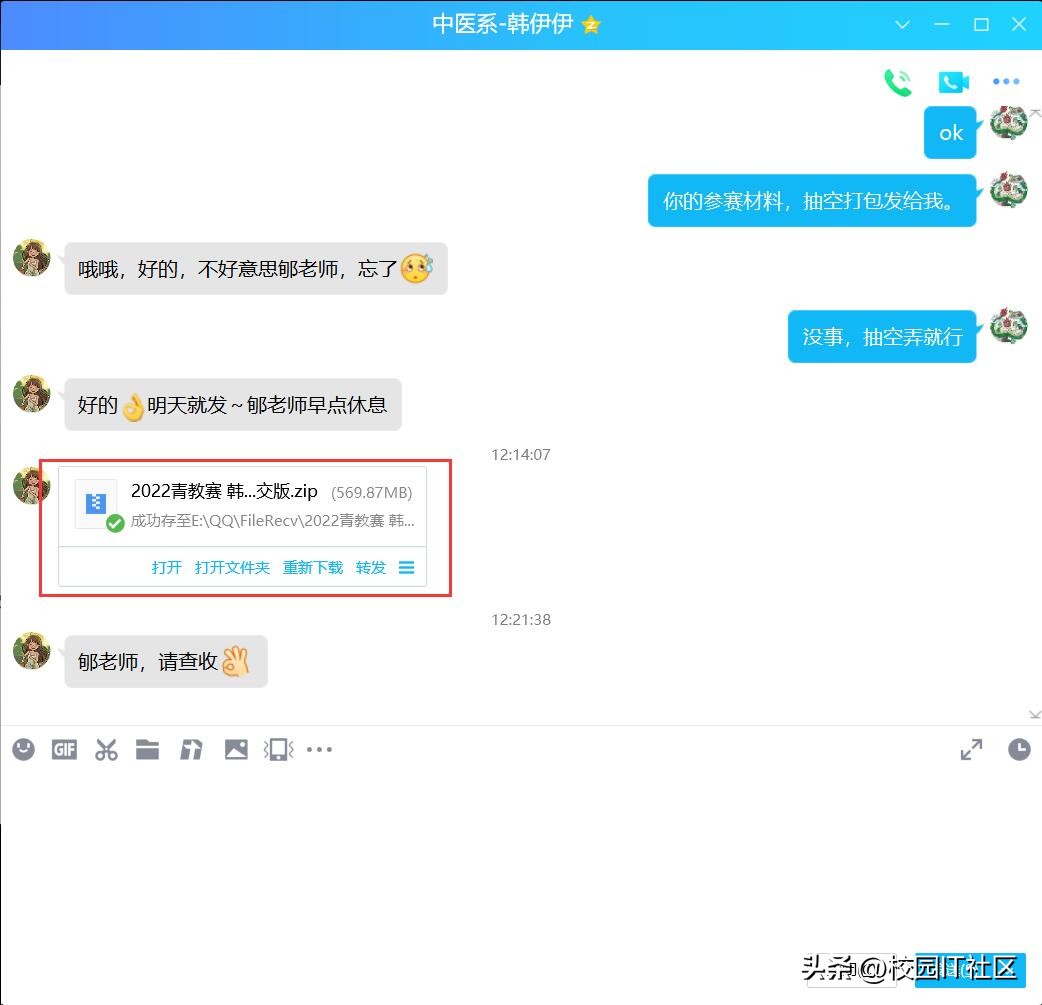This screenshot has width=1042, height=1005.
Task: Open the title bar chevron menu
Action: (902, 24)
